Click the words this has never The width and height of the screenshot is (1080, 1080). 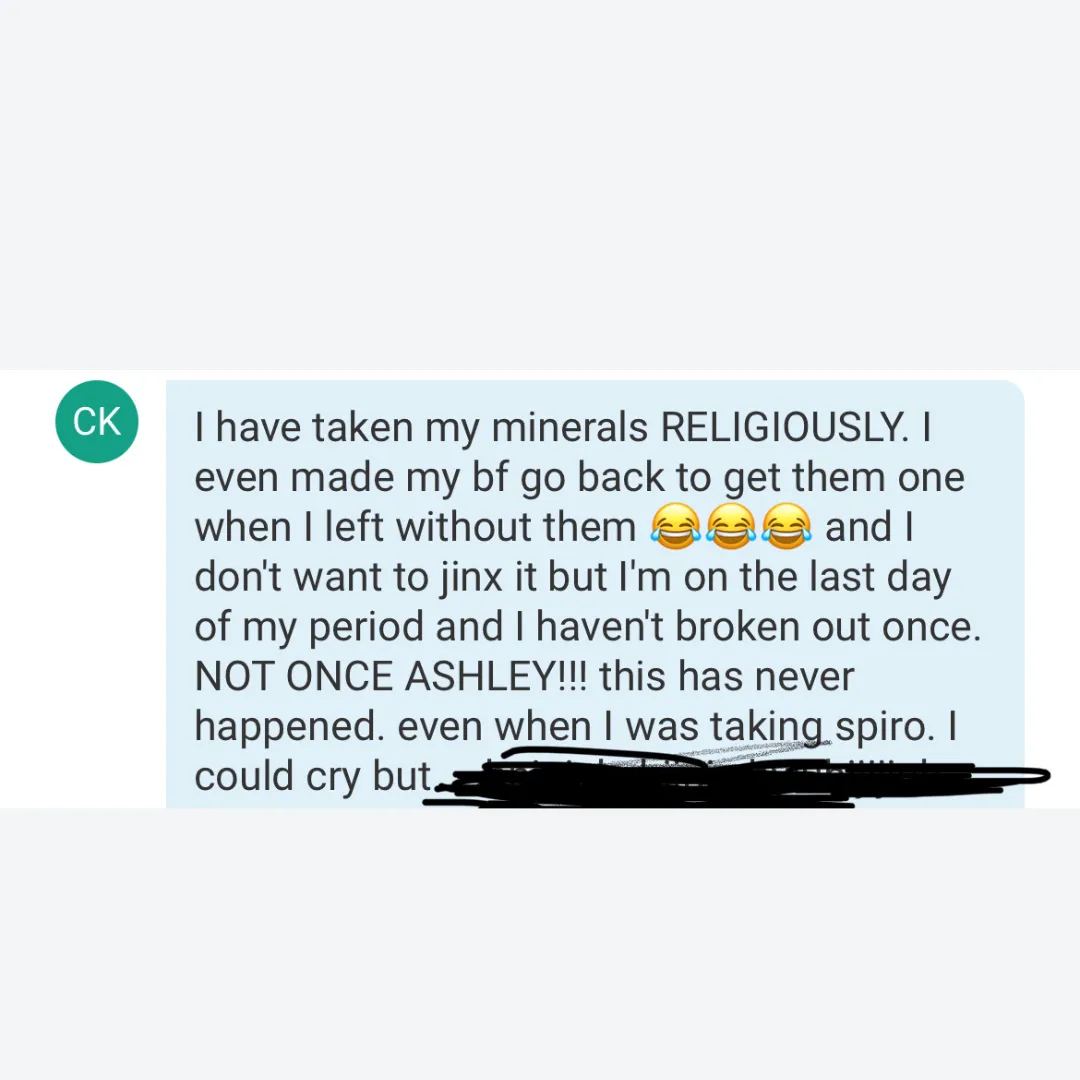[x=727, y=676]
